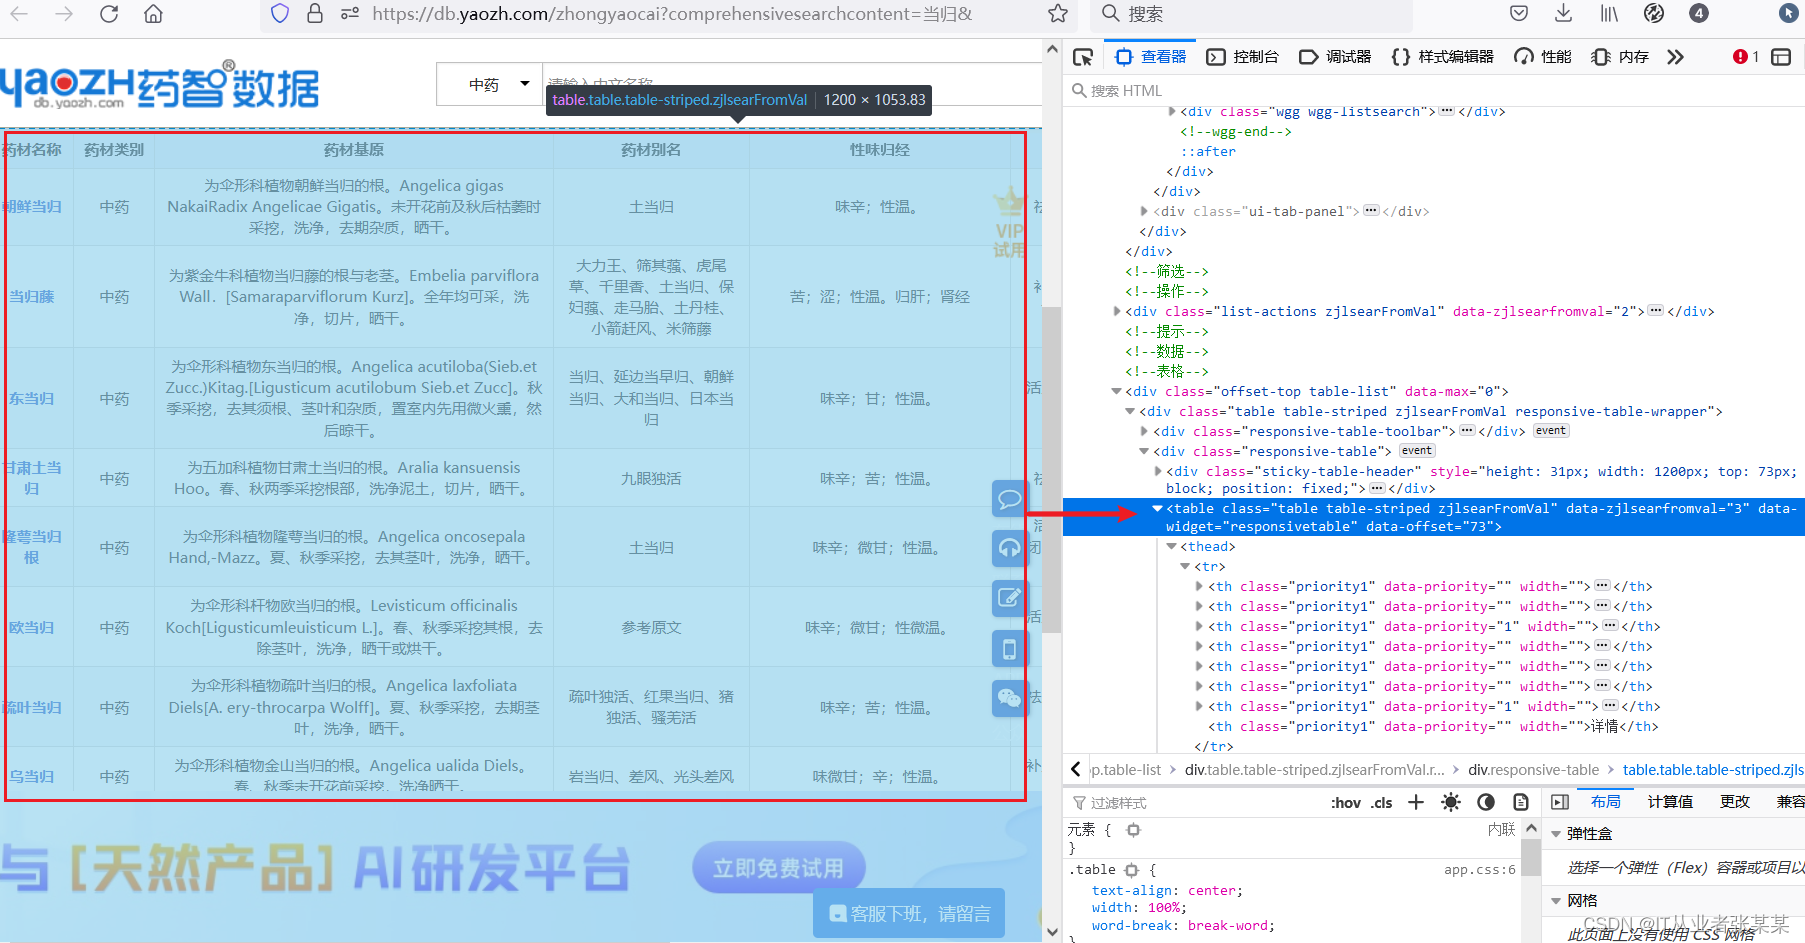Click the 客服下班，请留言 message button
Viewport: 1805px width, 943px height.
(909, 913)
